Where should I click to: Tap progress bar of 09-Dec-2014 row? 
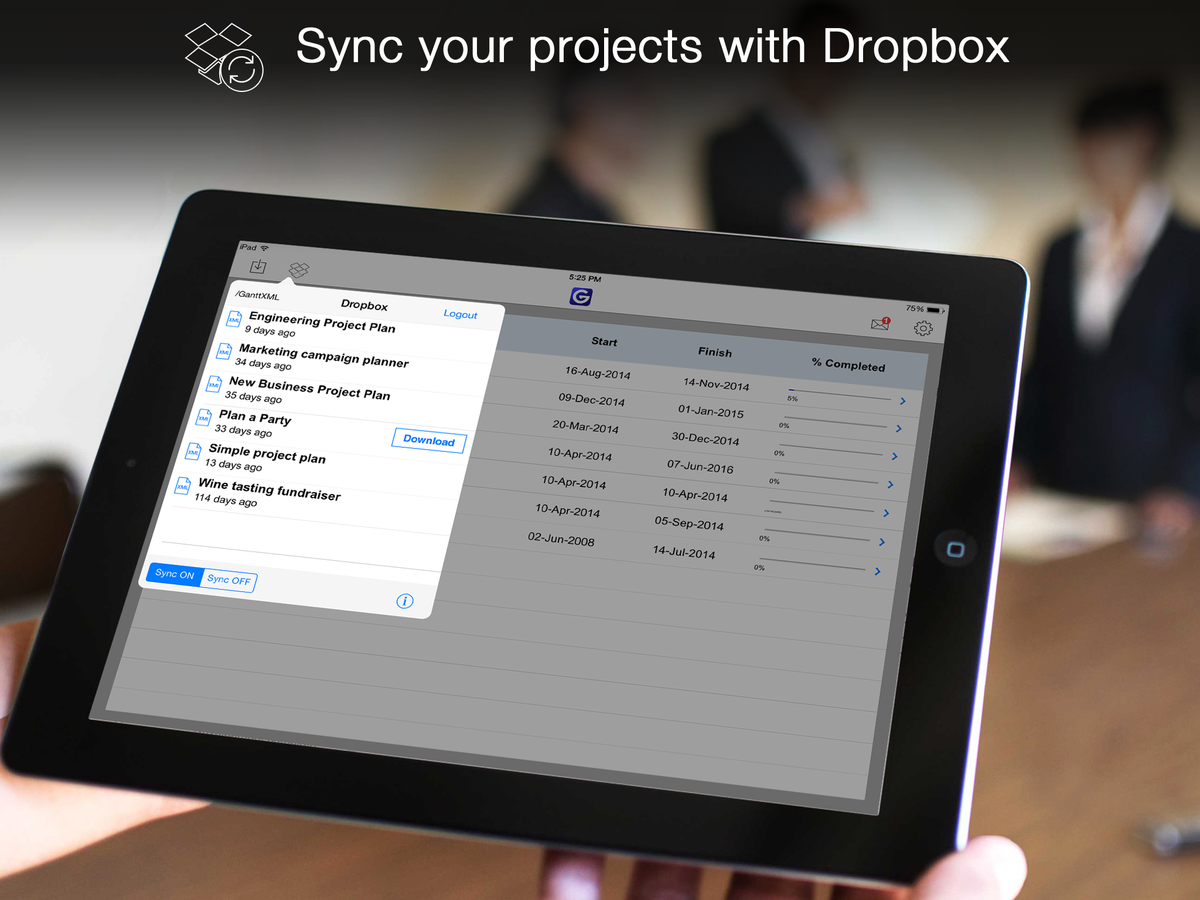tap(833, 421)
